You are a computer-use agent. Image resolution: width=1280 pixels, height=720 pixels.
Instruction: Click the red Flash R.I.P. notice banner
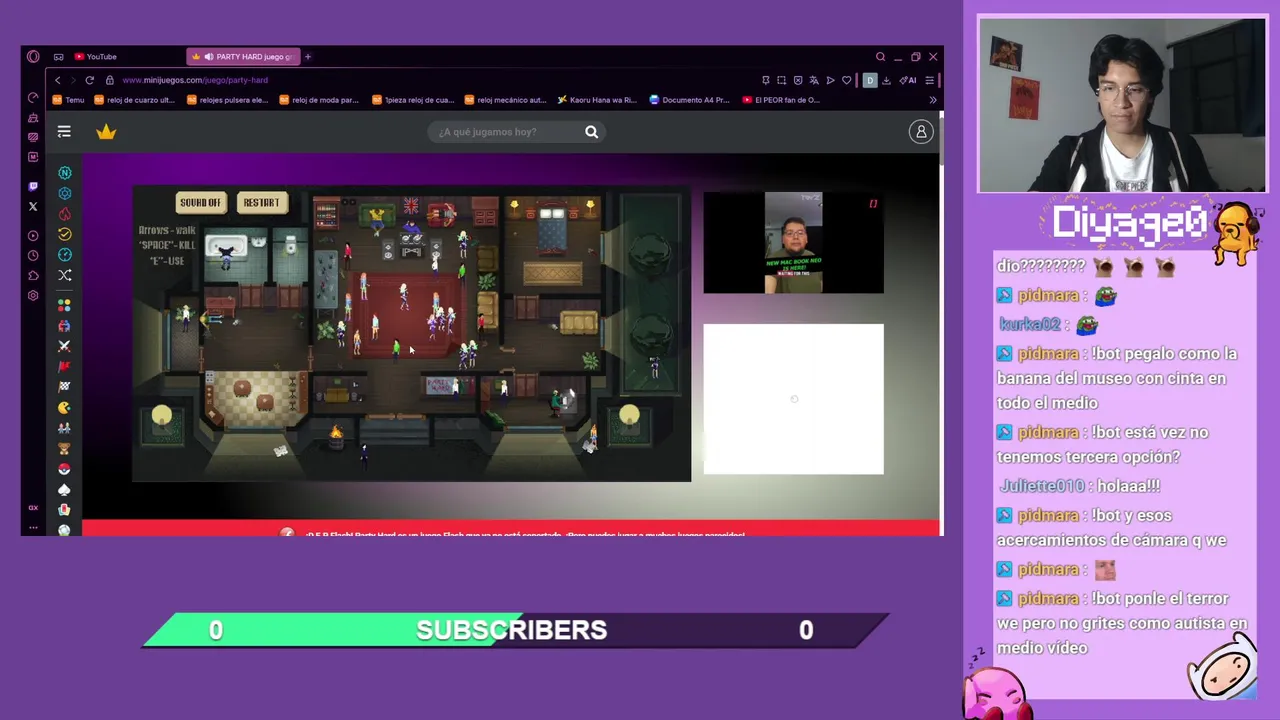[511, 529]
